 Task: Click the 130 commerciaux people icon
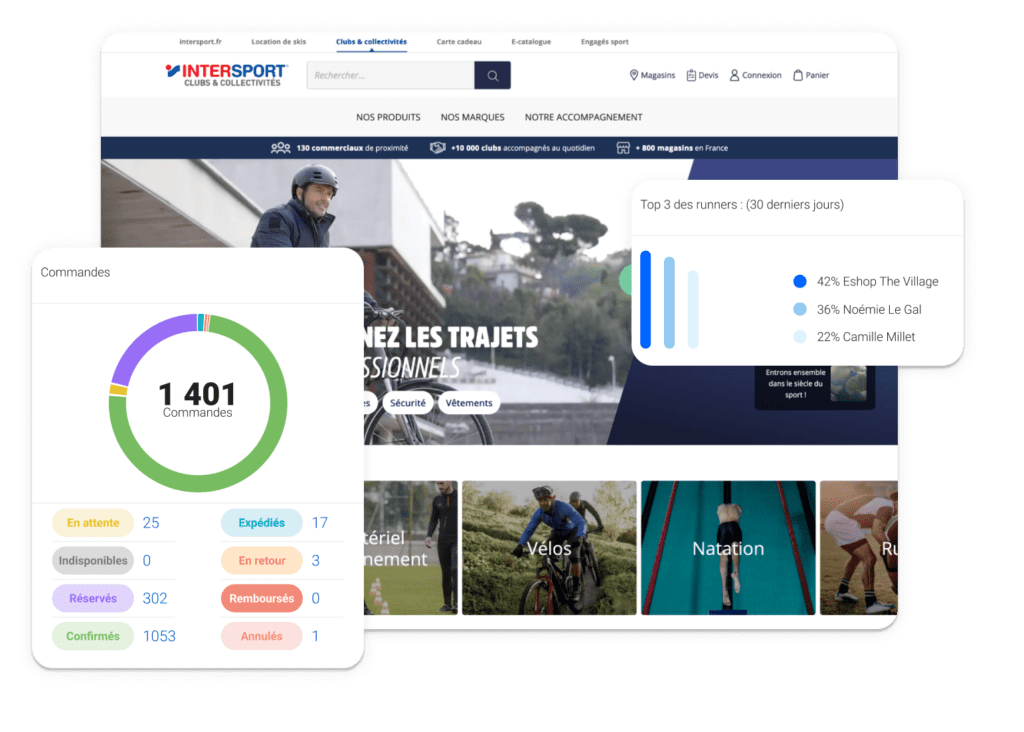tap(280, 148)
